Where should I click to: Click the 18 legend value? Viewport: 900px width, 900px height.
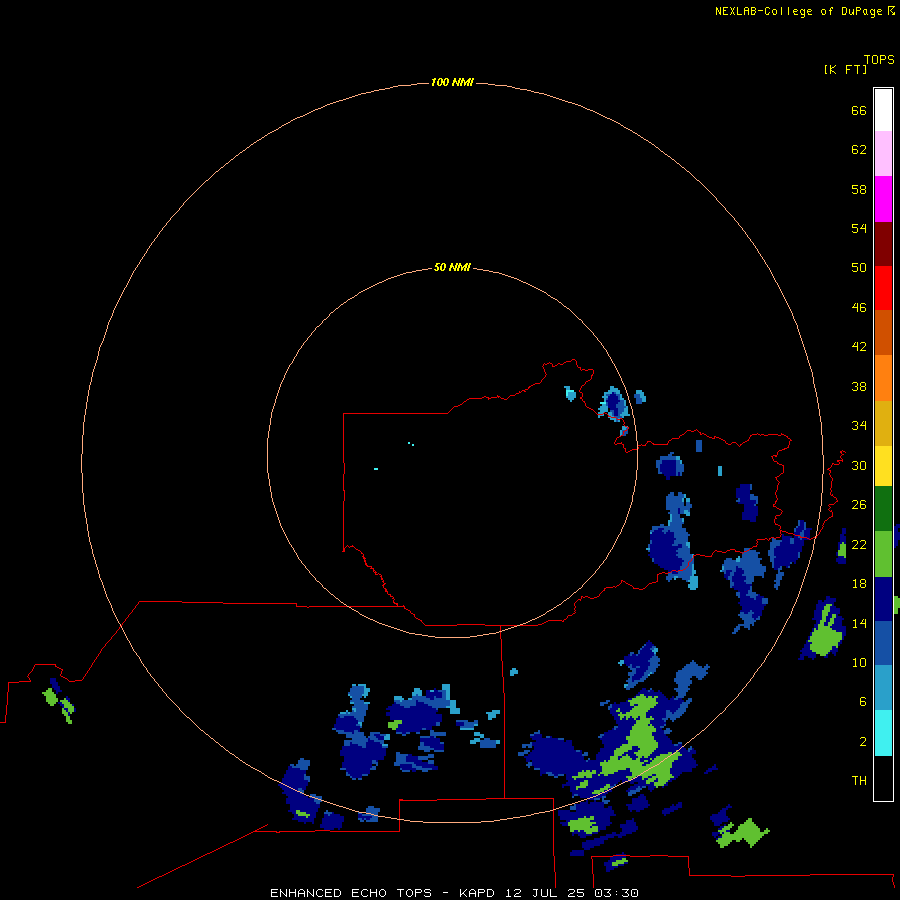coord(859,583)
